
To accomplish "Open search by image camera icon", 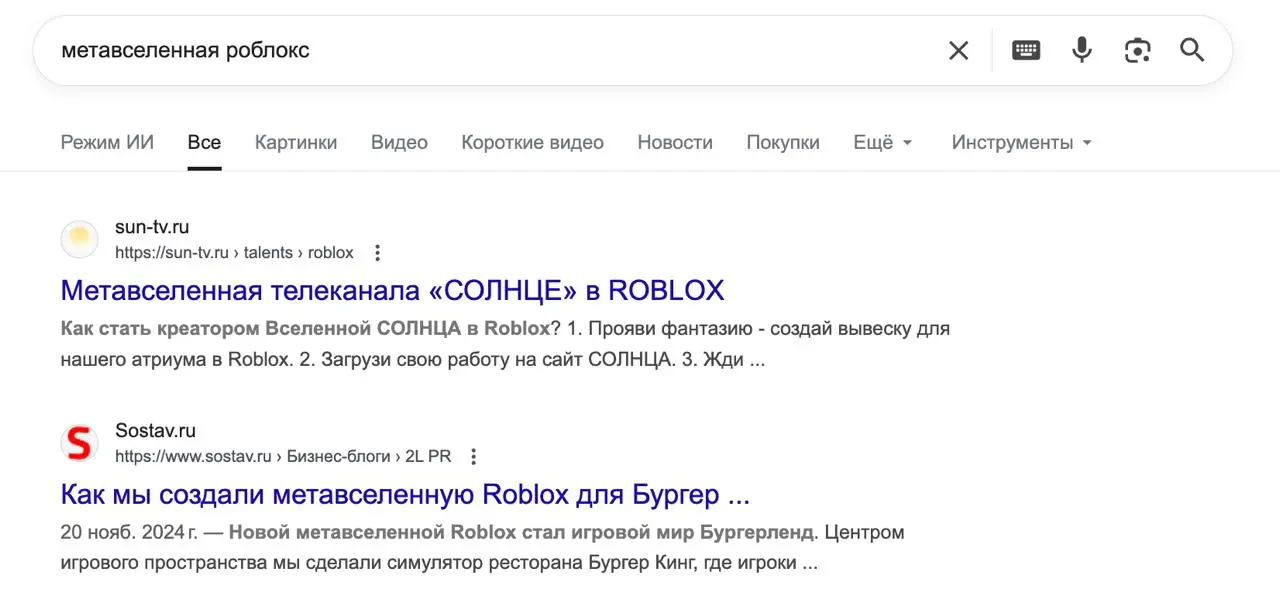I will [1137, 50].
